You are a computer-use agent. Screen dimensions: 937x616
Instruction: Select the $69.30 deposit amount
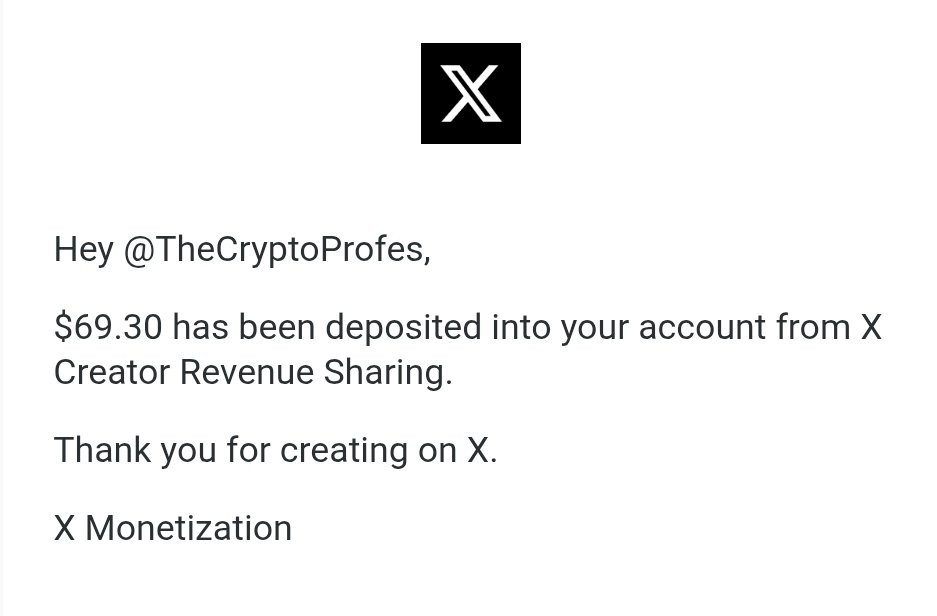[x=108, y=327]
